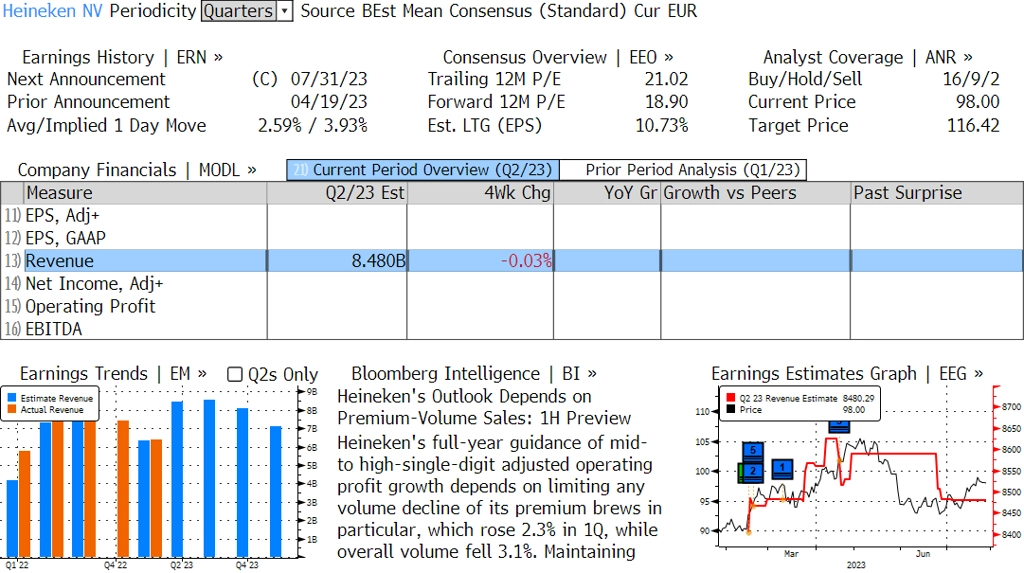Open Bloomberg Intelligence BI link
1024x573 pixels.
473,374
